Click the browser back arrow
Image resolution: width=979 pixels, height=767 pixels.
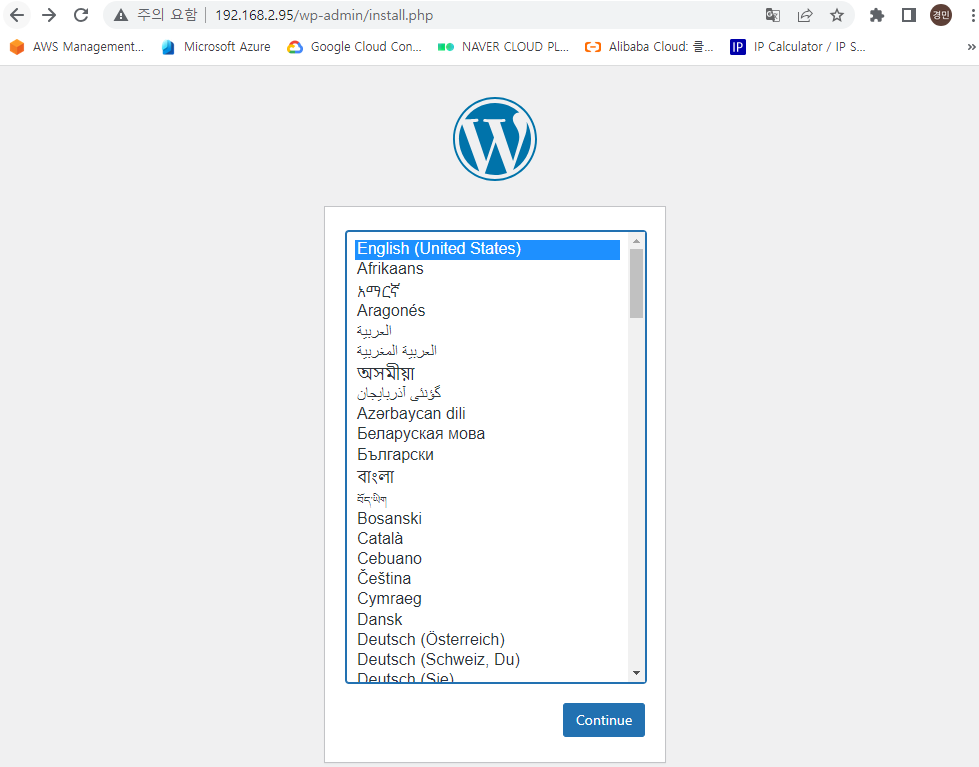pyautogui.click(x=17, y=15)
